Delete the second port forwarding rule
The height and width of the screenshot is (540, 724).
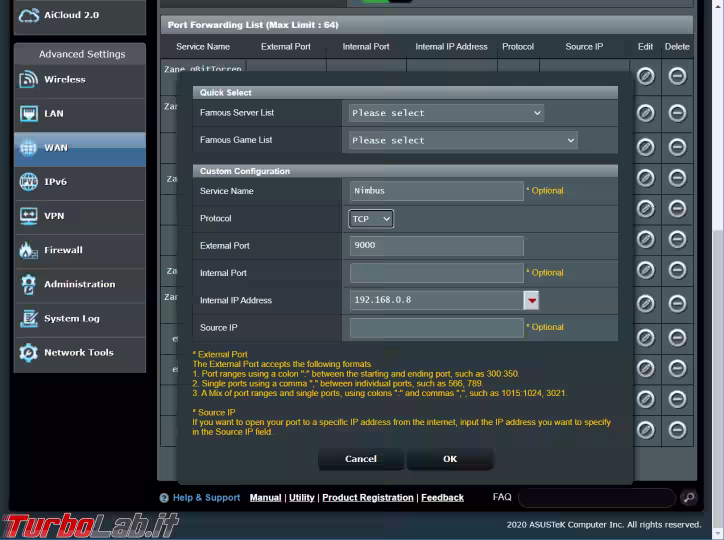677,113
